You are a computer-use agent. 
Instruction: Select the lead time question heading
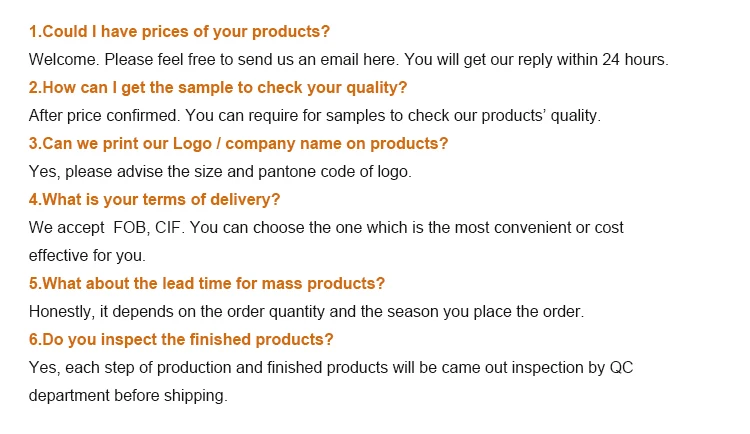point(207,283)
